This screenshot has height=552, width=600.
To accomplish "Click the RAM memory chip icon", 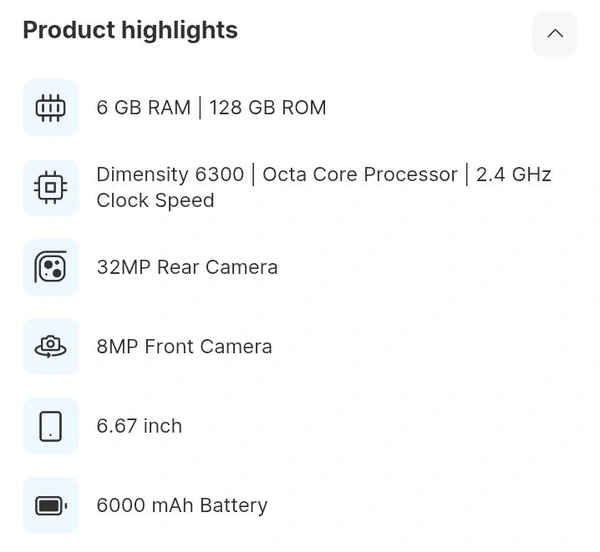I will 51,107.
